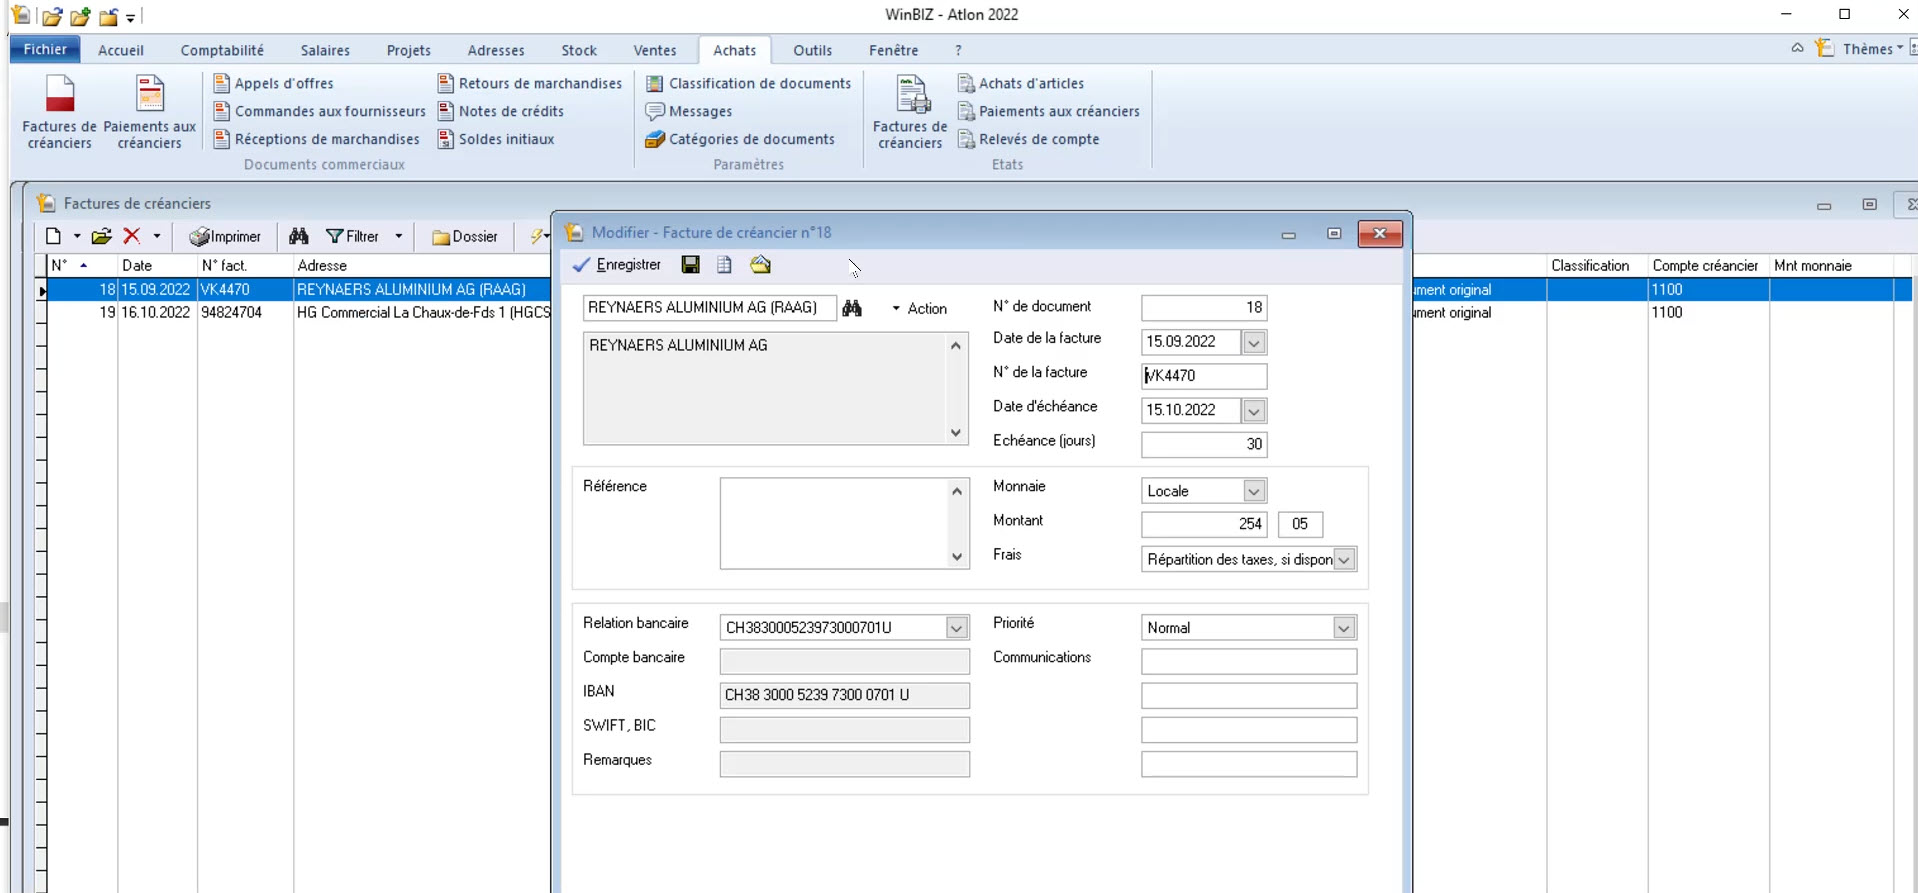1918x893 pixels.
Task: Click the Montant amount field showing 254
Action: coord(1204,524)
